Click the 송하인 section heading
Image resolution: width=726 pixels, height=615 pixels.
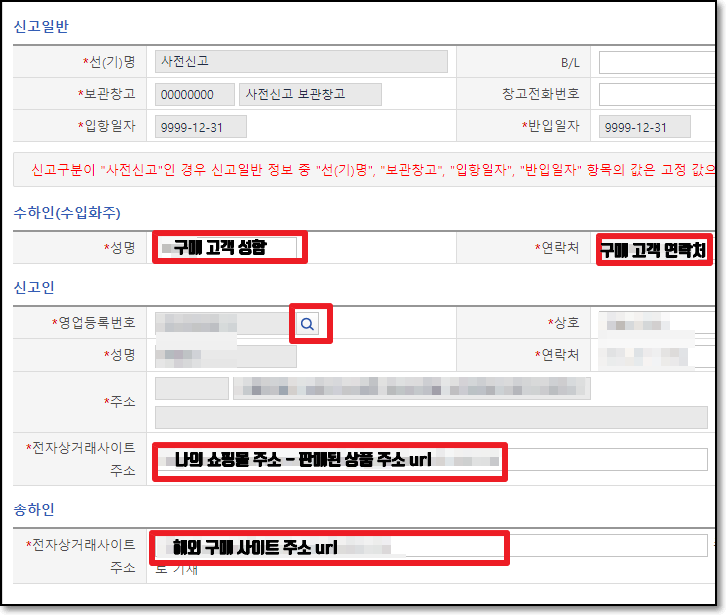click(34, 509)
